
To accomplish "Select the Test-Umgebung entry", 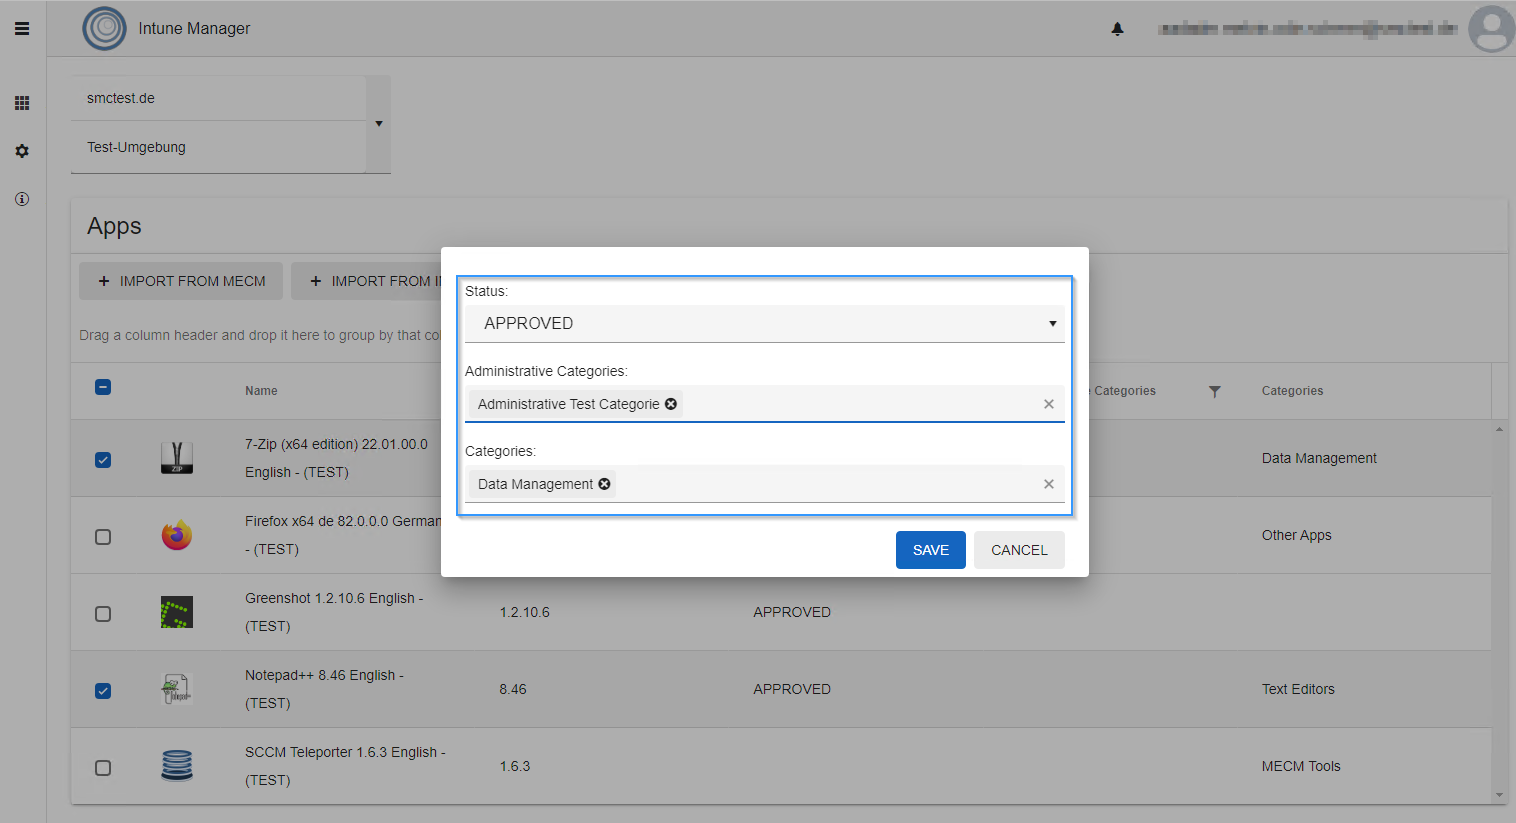I will [219, 147].
